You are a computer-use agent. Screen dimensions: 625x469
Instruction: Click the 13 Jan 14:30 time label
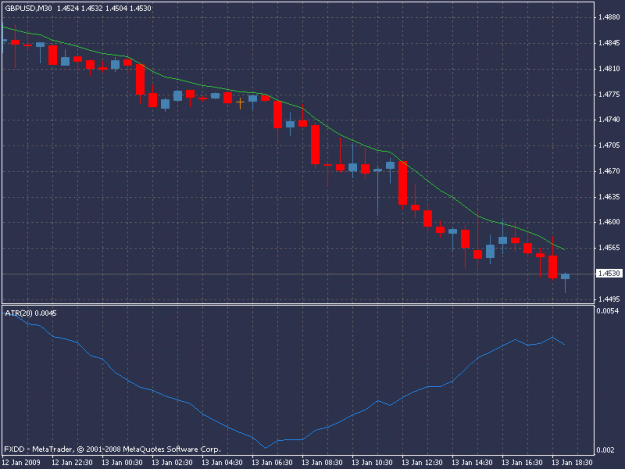tap(472, 463)
